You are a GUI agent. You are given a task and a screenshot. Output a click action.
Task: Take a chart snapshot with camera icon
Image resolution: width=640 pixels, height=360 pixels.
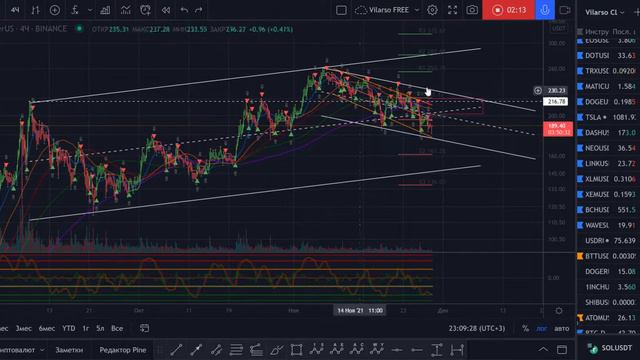(x=472, y=10)
